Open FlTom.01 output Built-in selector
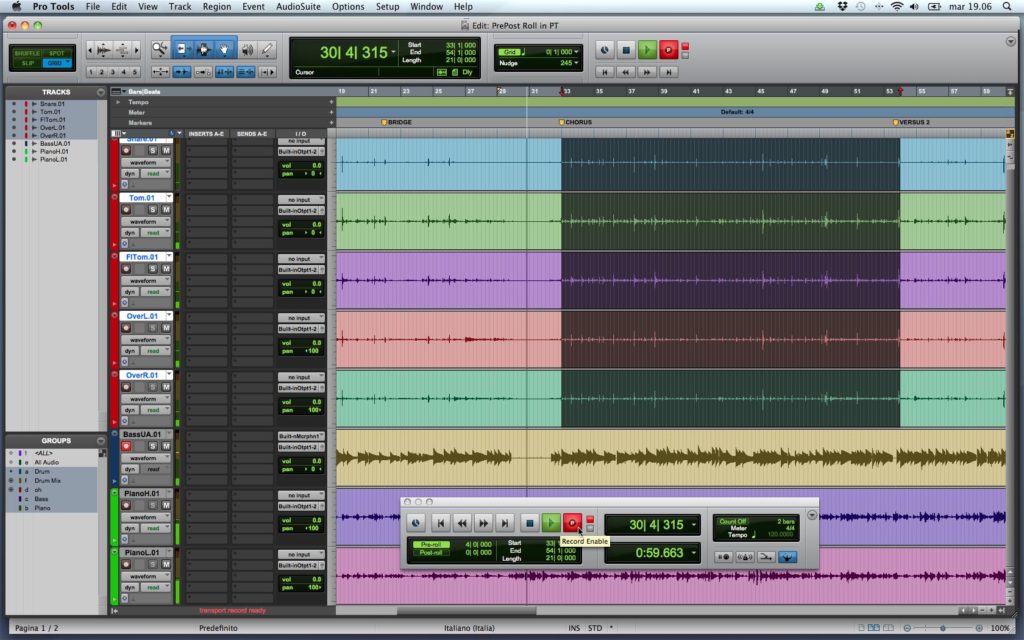The image size is (1024, 640). tap(301, 270)
